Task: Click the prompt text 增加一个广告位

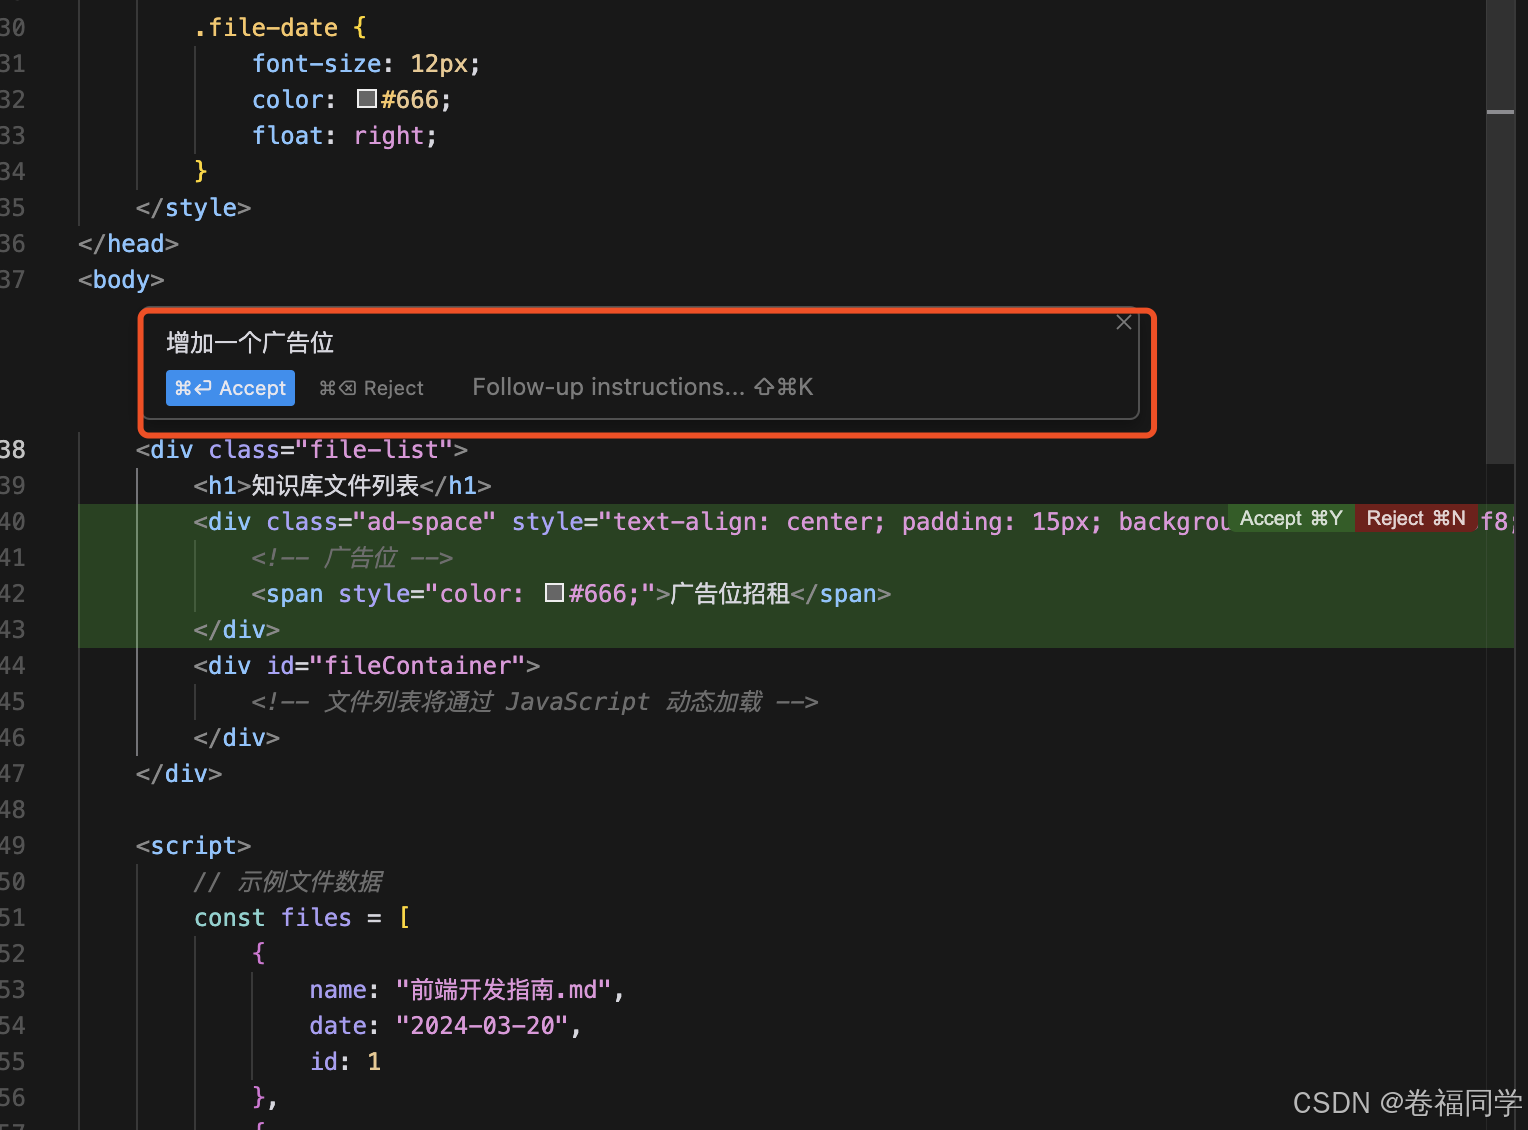Action: point(250,343)
